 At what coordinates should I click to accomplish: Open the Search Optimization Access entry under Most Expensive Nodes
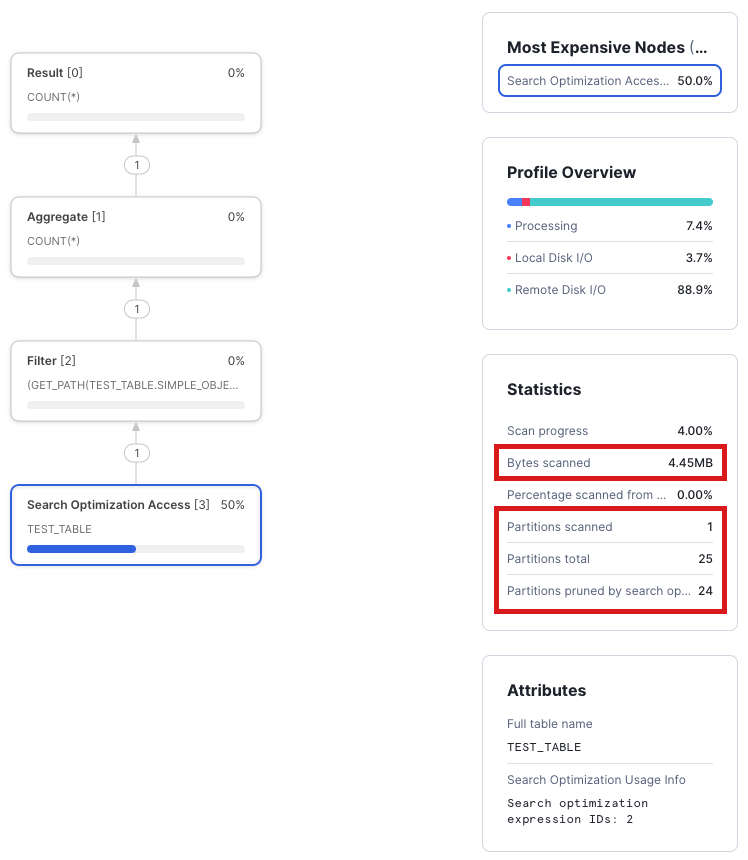(610, 81)
